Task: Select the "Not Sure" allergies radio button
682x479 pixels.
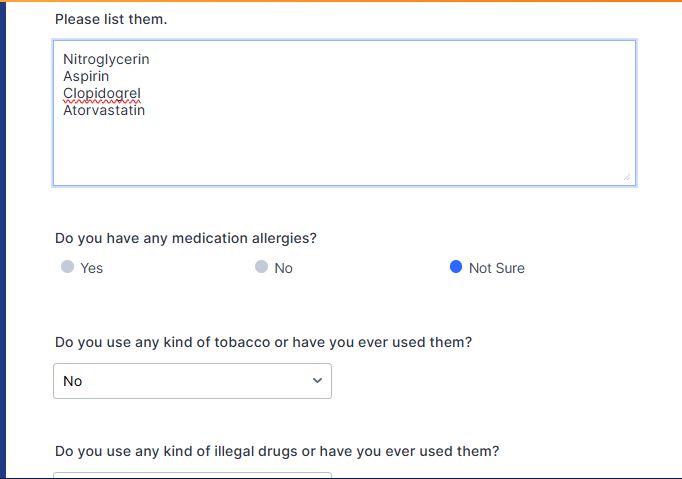Action: (x=456, y=267)
